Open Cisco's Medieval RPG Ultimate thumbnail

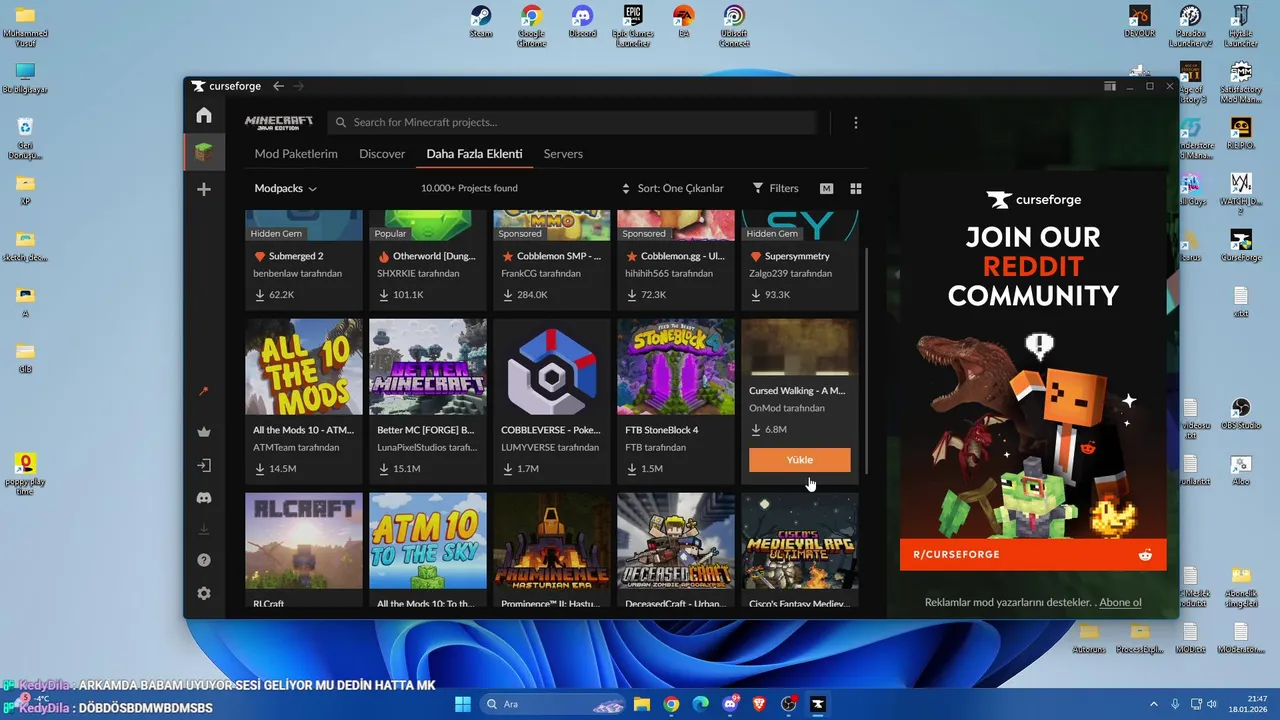click(x=800, y=540)
